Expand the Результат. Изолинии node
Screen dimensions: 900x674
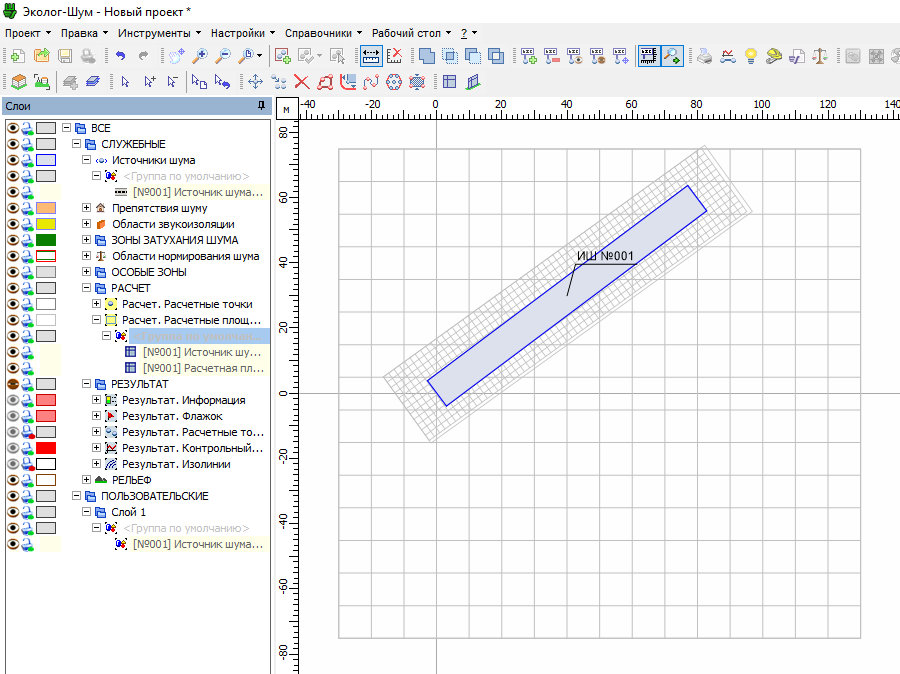click(97, 464)
